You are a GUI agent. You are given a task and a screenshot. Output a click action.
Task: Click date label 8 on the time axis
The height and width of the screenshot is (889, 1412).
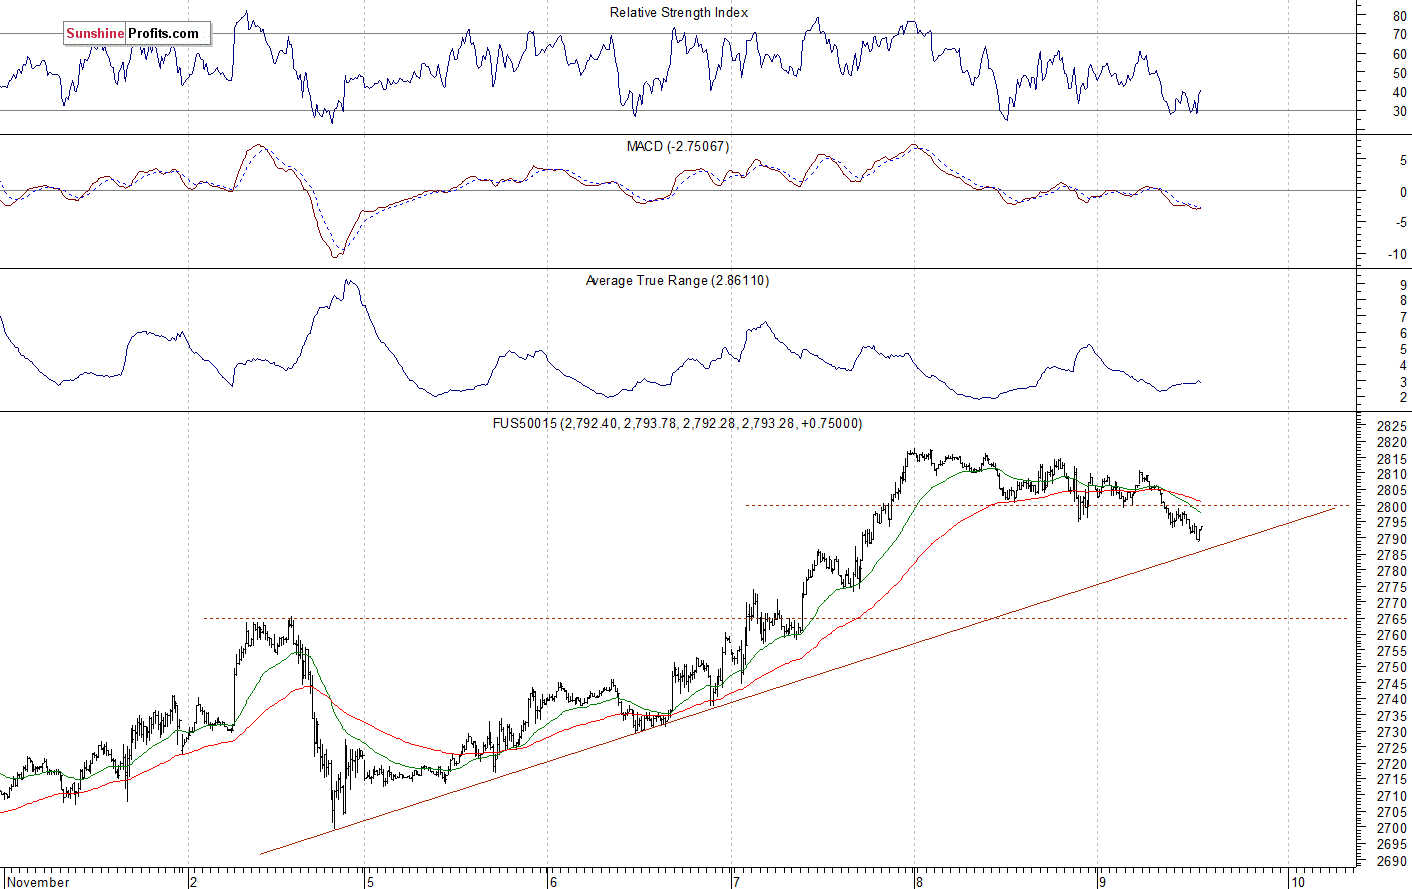pos(918,882)
